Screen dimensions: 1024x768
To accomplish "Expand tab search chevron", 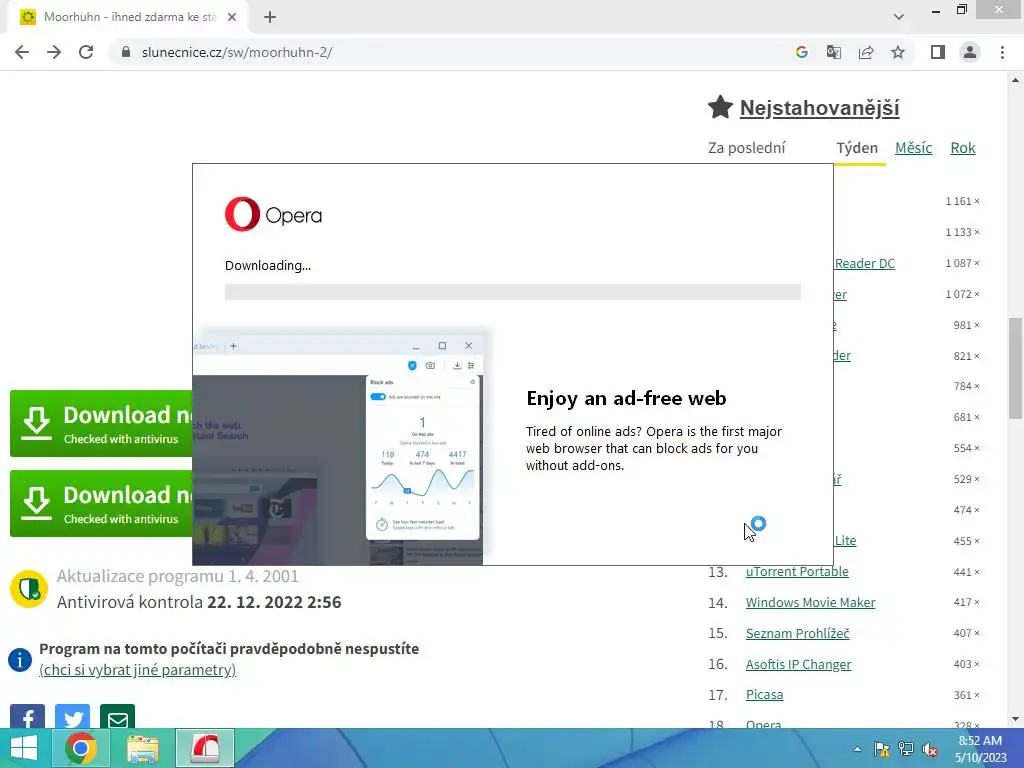I will (x=899, y=17).
